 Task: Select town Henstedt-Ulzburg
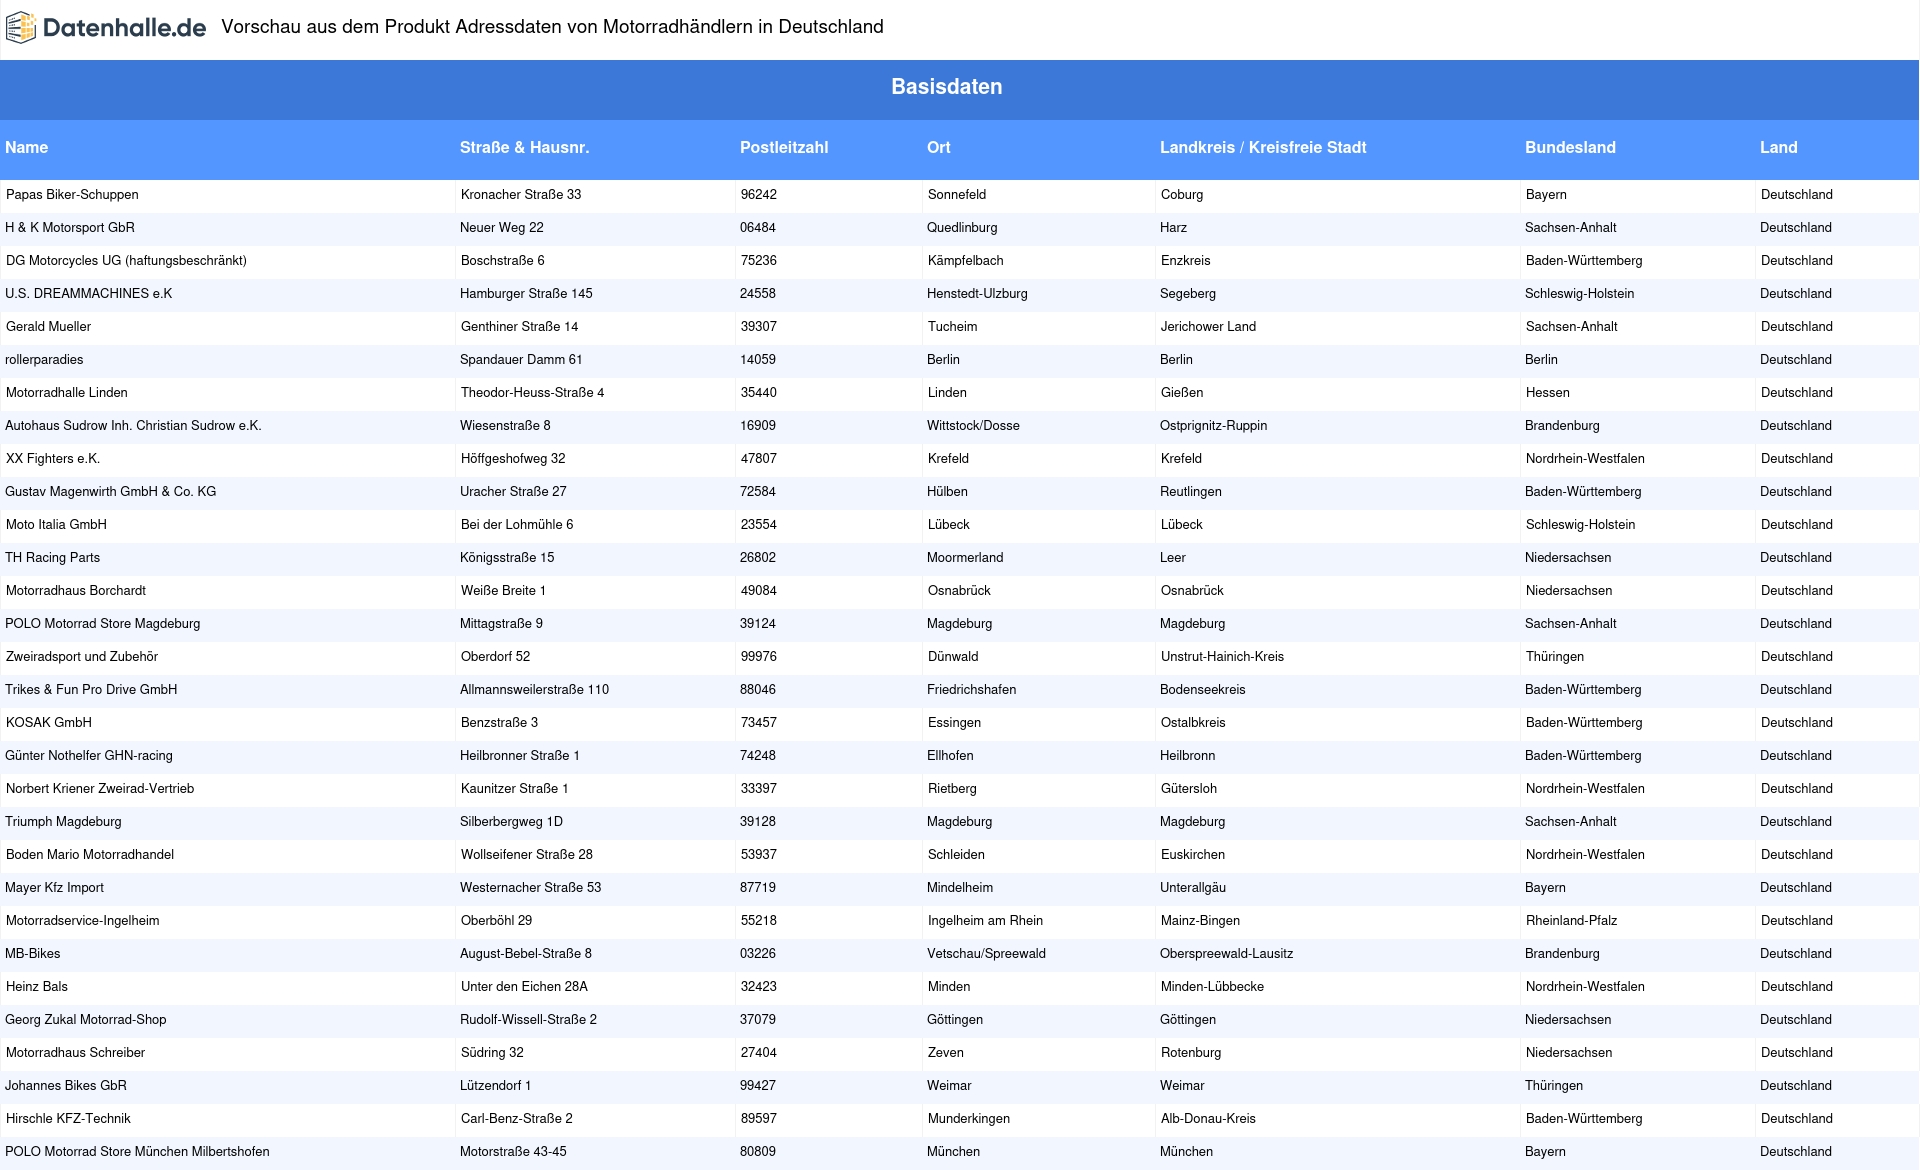click(x=977, y=294)
